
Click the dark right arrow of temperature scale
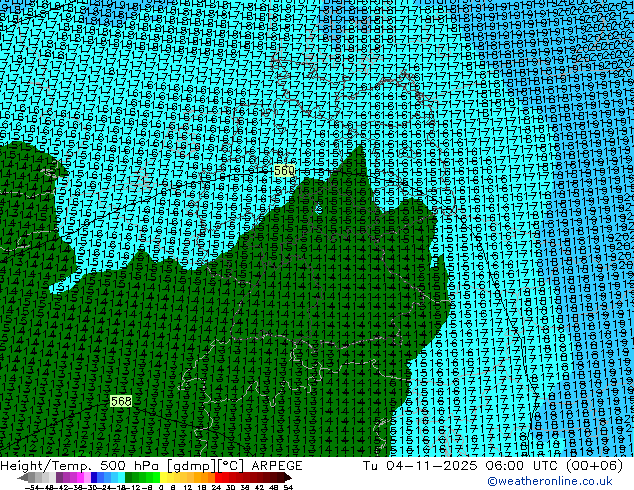click(x=287, y=478)
